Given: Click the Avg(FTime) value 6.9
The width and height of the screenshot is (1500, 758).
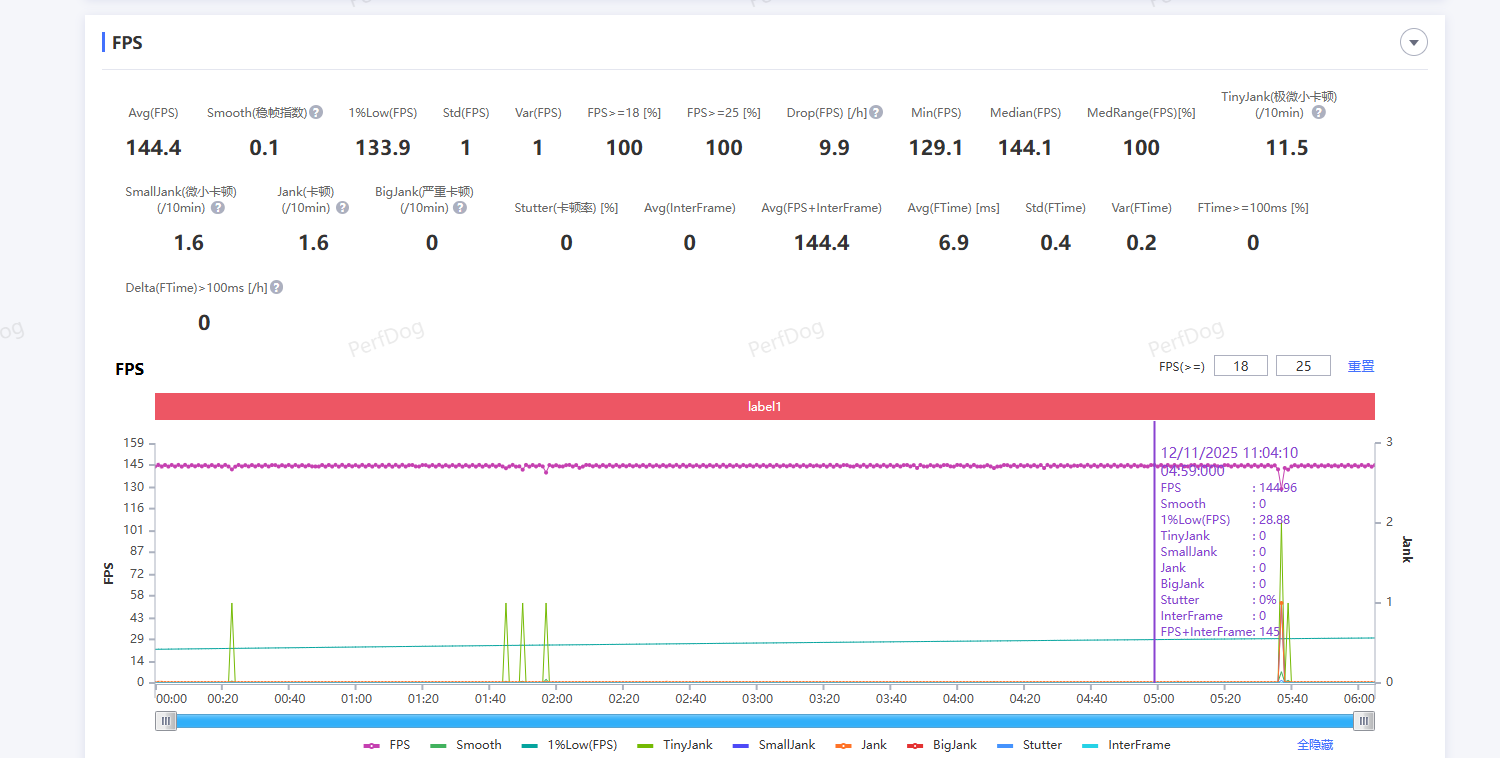Looking at the screenshot, I should point(954,243).
